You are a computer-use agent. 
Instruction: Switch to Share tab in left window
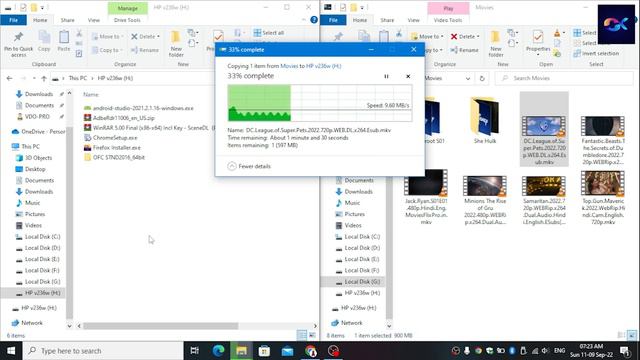67,20
